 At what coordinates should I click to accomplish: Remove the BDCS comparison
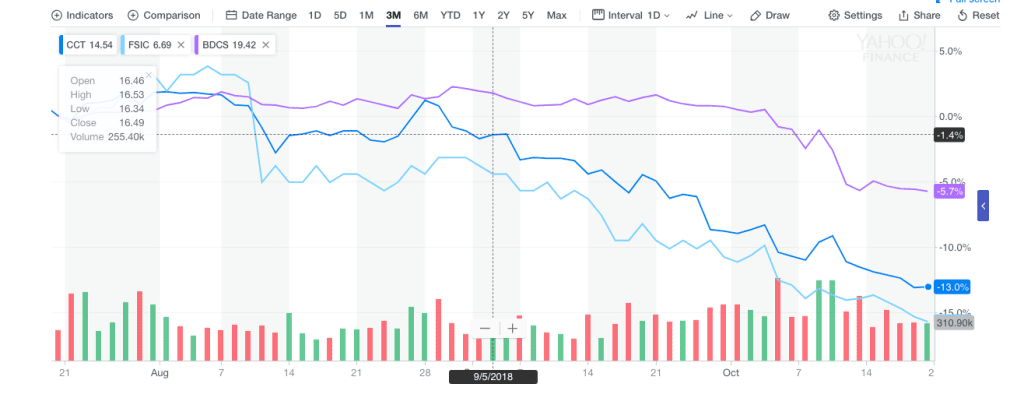tap(265, 44)
